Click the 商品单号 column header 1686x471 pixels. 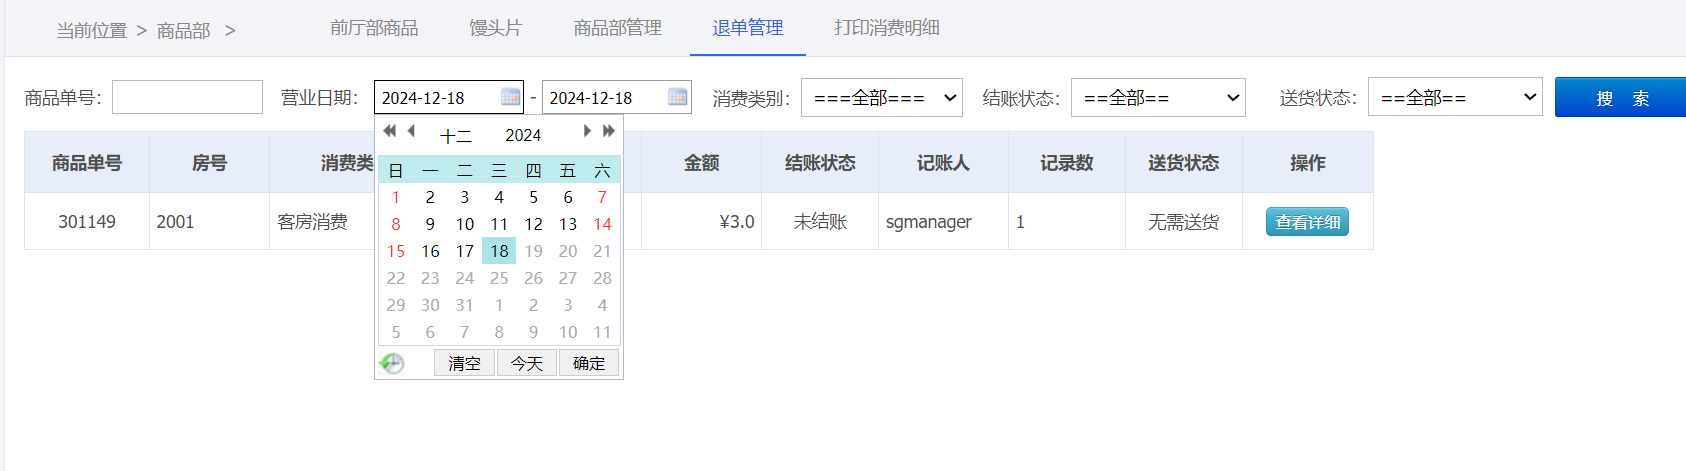pos(87,162)
